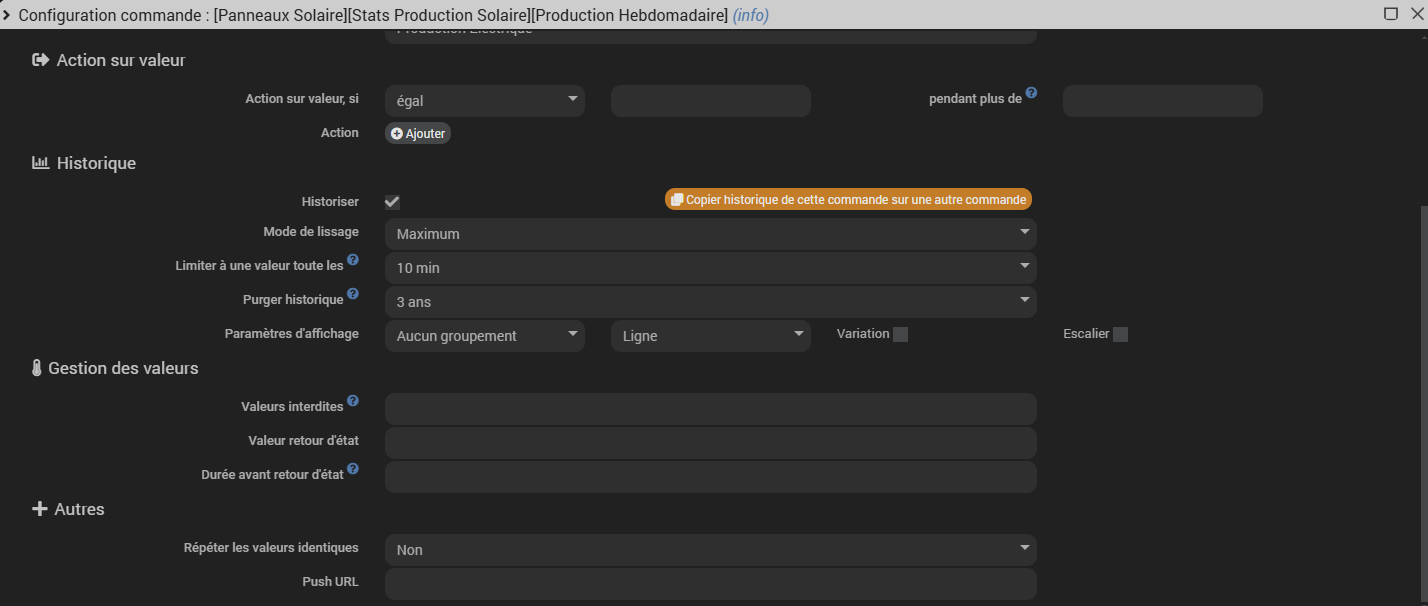Uncheck the Historiser checkbox

[x=392, y=202]
